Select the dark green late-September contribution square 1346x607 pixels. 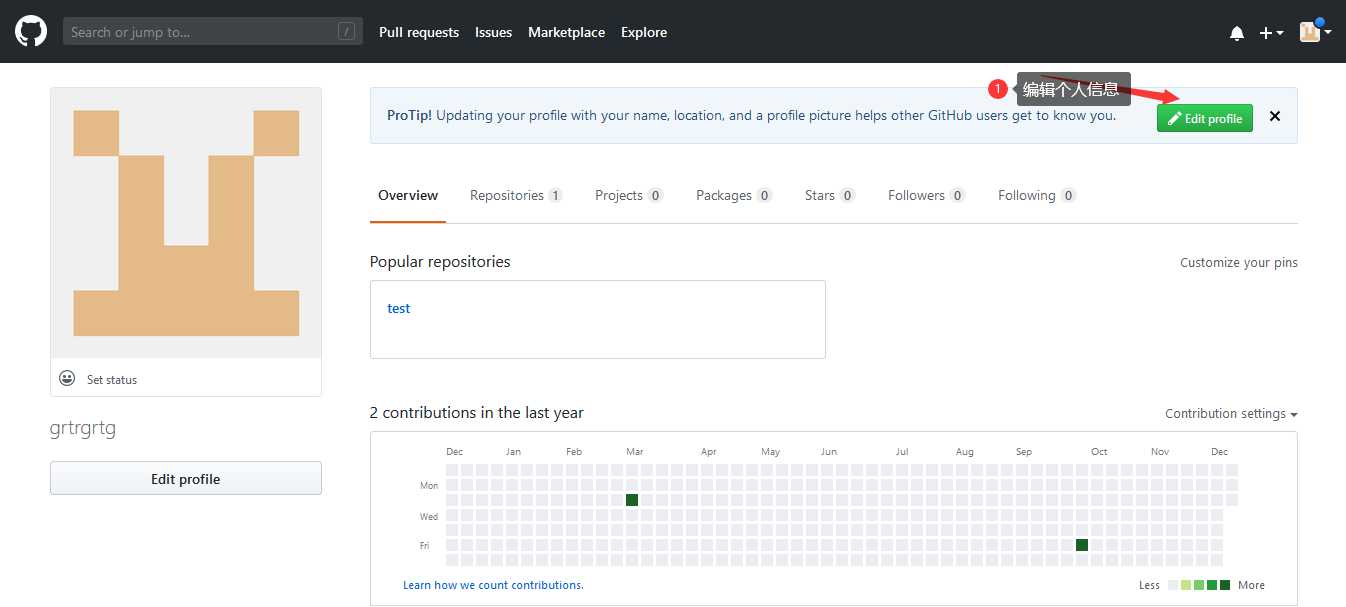tap(1082, 545)
